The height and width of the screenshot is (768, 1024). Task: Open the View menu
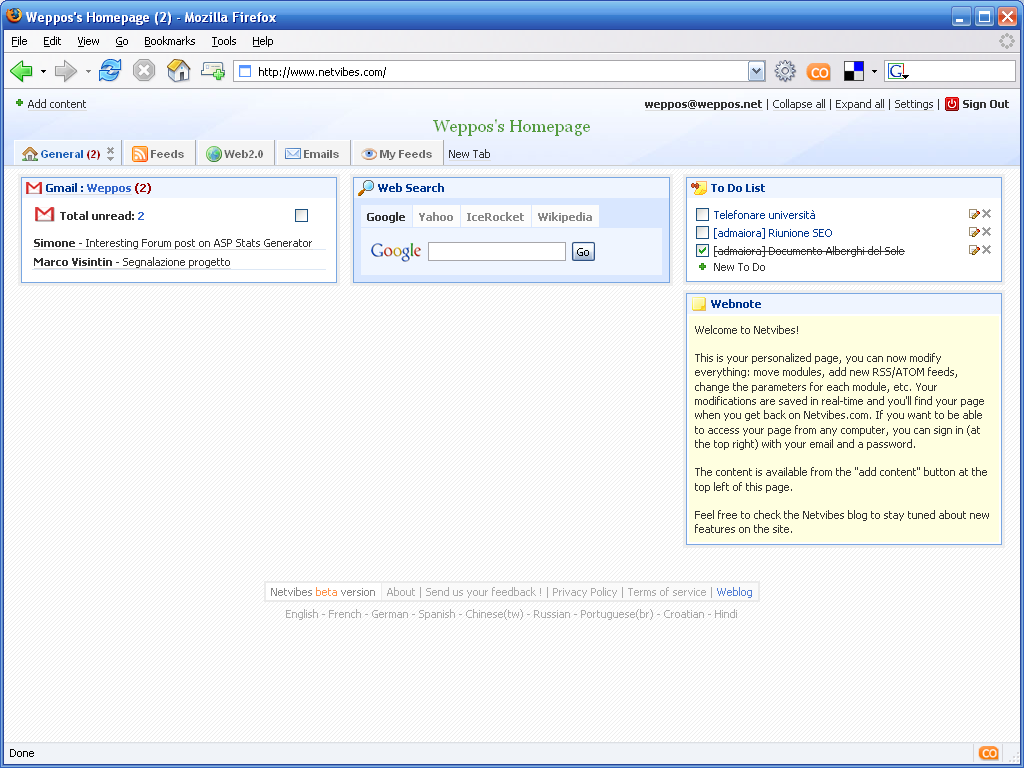pos(88,41)
